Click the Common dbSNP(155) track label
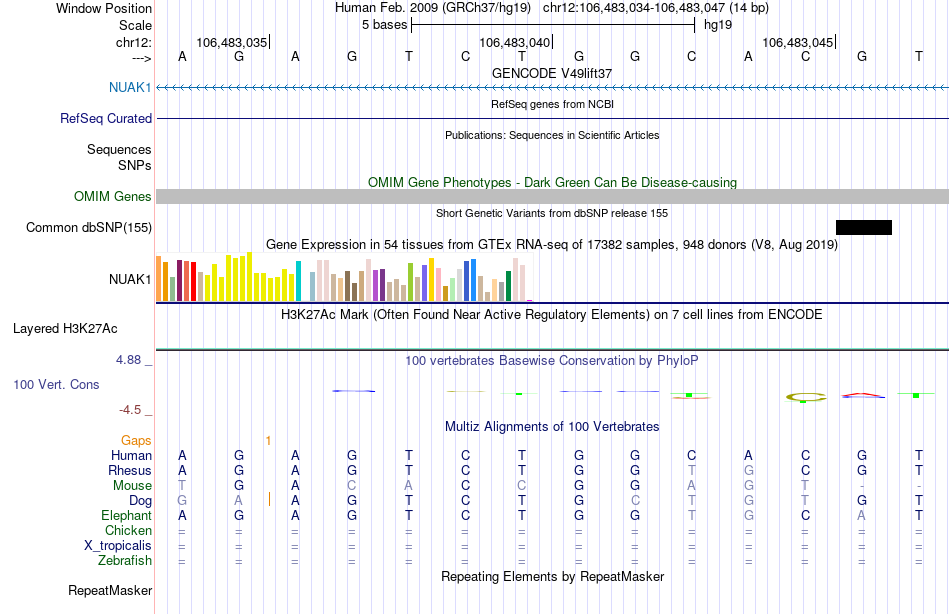Viewport: 950px width, 614px height. (x=89, y=227)
